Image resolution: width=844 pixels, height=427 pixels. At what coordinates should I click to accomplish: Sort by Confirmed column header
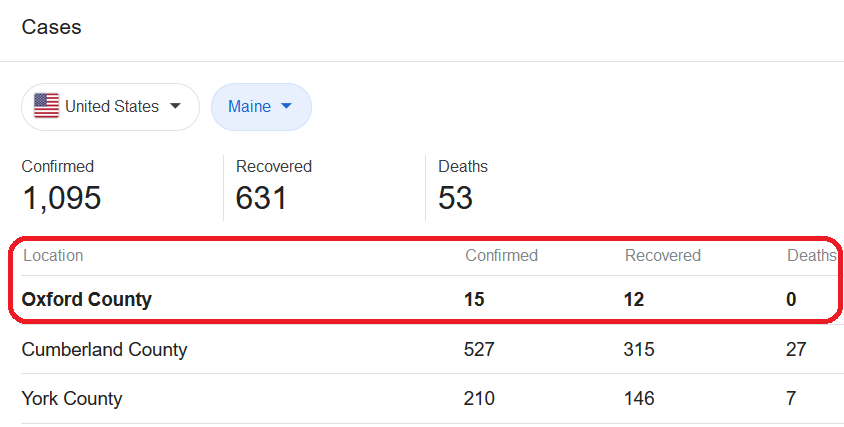[x=501, y=255]
